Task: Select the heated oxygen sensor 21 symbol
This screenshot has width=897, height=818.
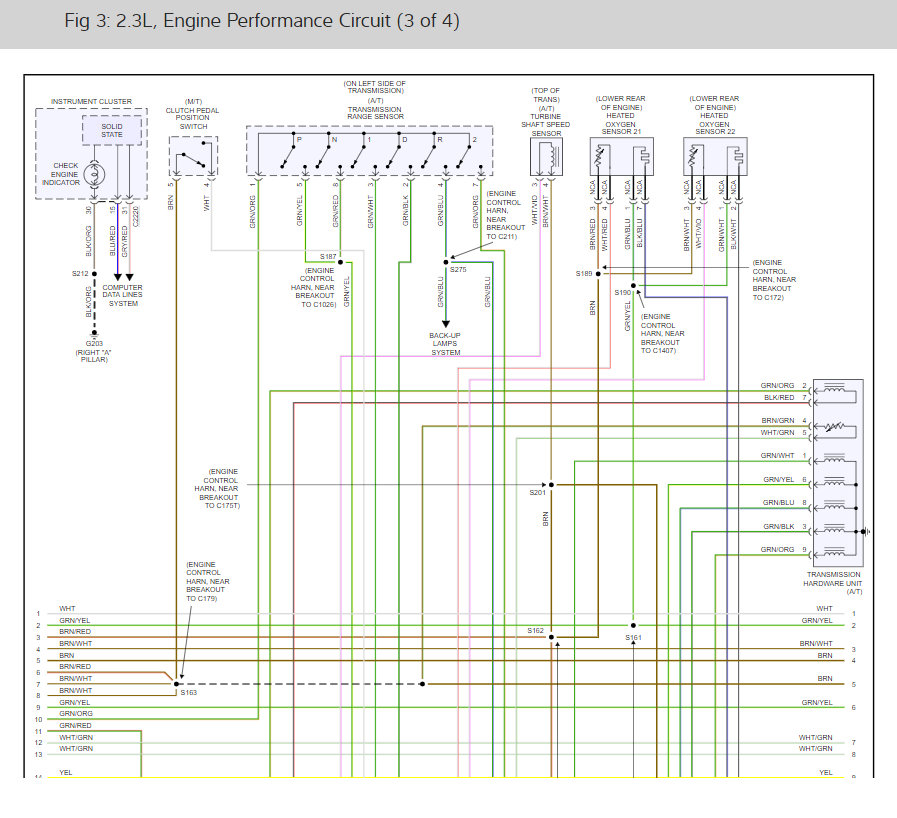Action: pos(621,158)
